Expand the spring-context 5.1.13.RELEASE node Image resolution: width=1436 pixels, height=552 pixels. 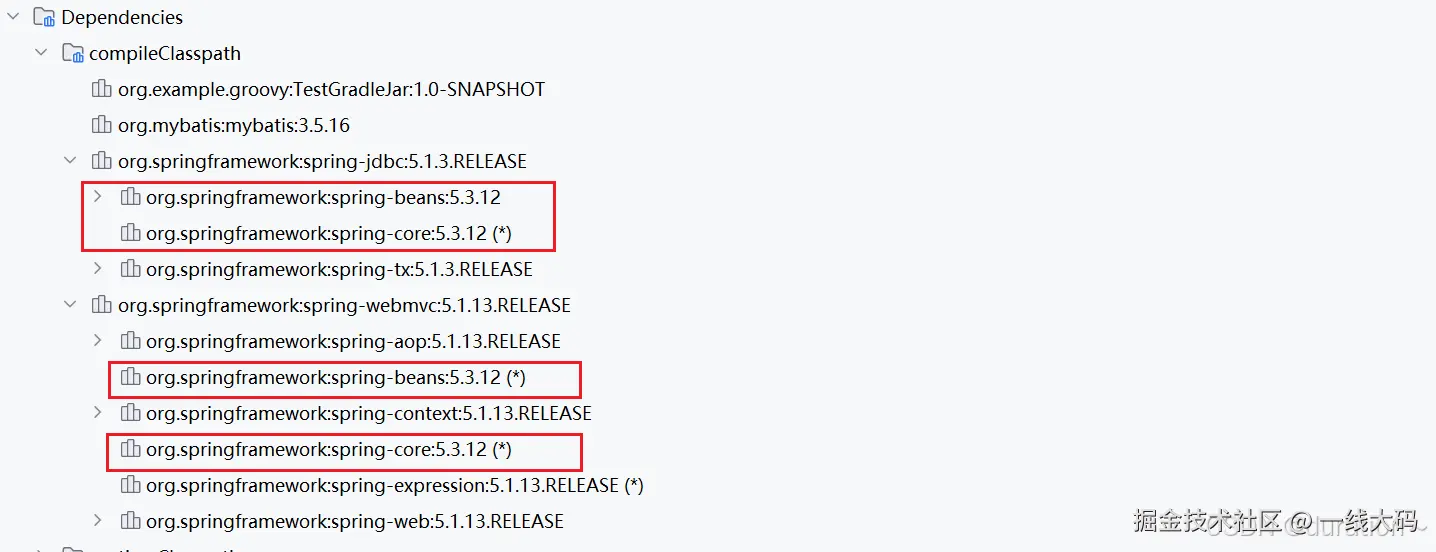point(98,413)
